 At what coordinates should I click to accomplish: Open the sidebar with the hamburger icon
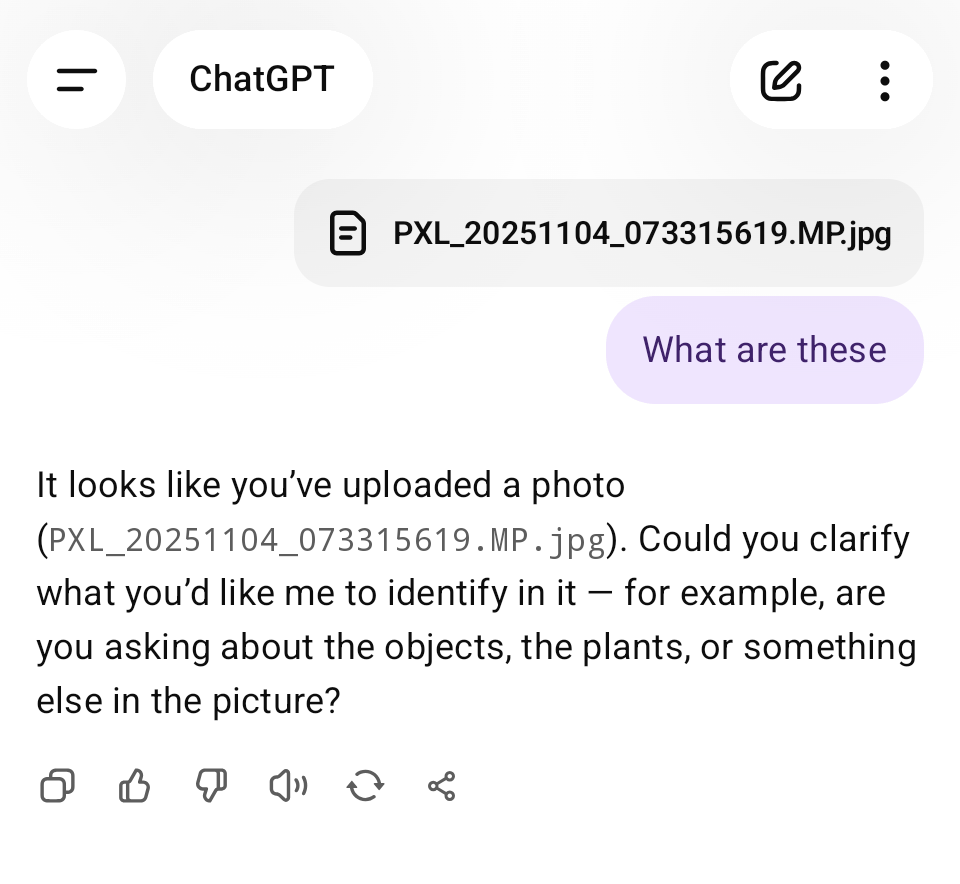77,80
